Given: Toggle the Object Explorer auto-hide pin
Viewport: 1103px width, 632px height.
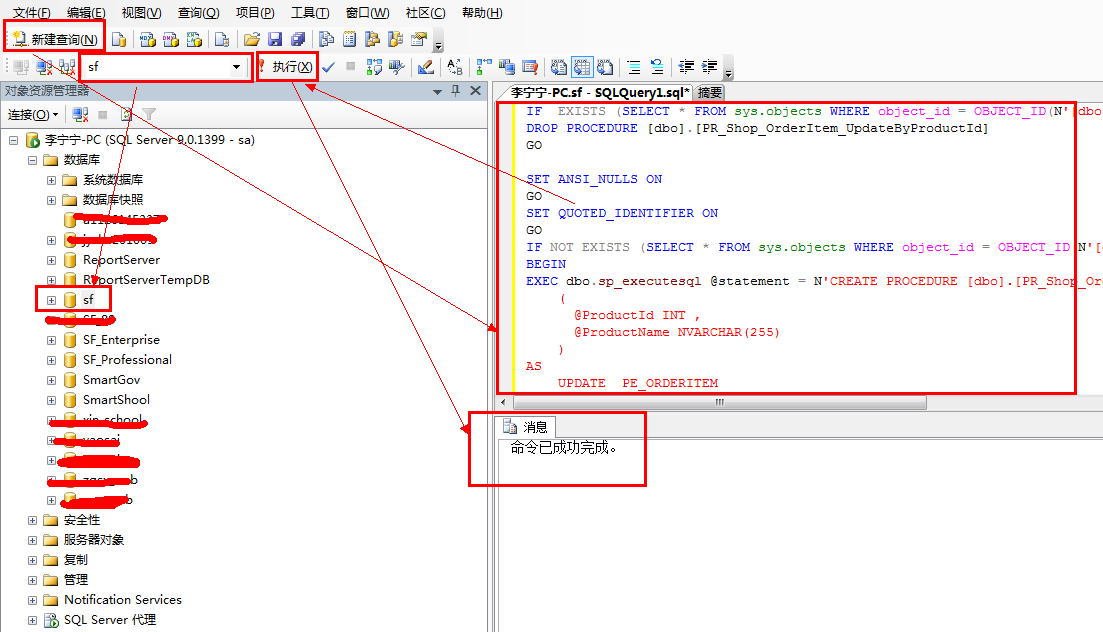Looking at the screenshot, I should click(x=456, y=91).
